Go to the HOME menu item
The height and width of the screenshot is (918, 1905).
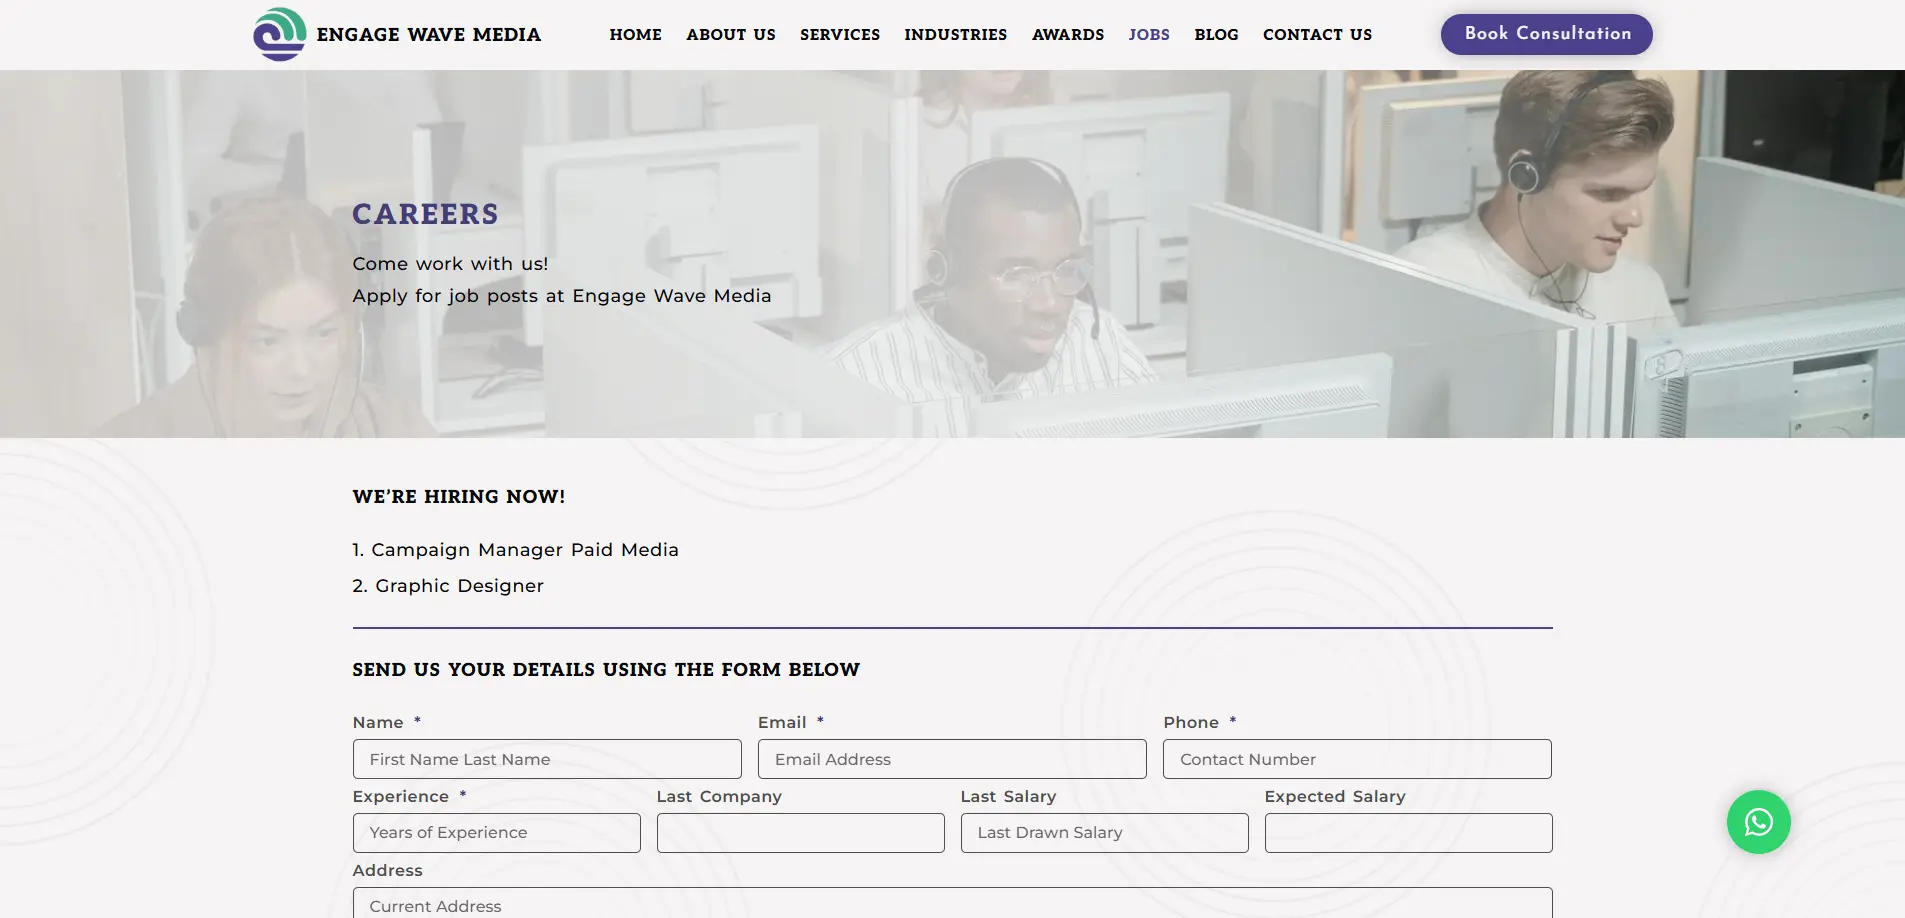pyautogui.click(x=636, y=35)
